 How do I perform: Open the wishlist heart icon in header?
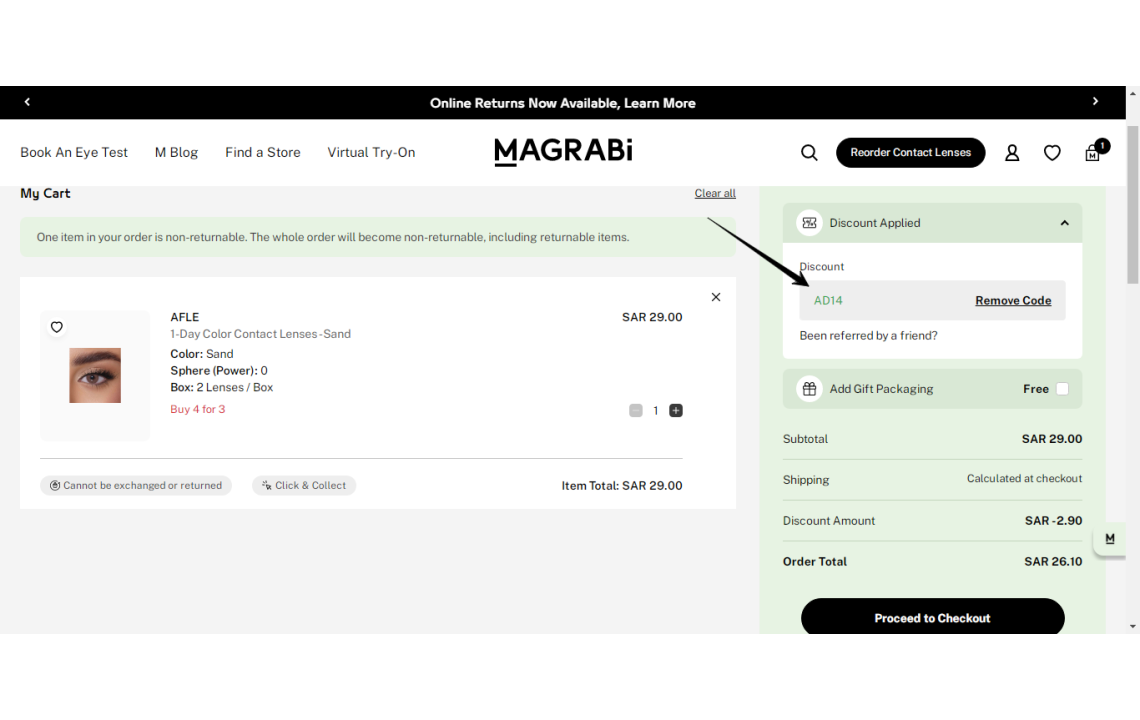click(1052, 153)
